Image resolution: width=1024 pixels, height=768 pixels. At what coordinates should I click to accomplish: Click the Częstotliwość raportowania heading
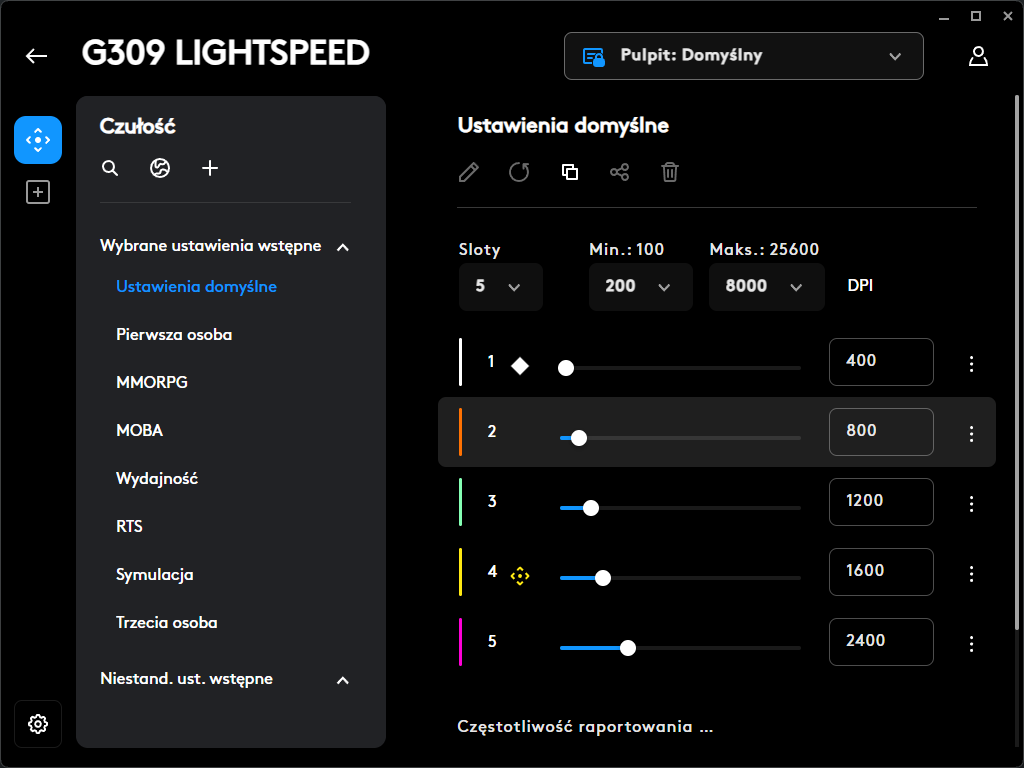click(585, 727)
